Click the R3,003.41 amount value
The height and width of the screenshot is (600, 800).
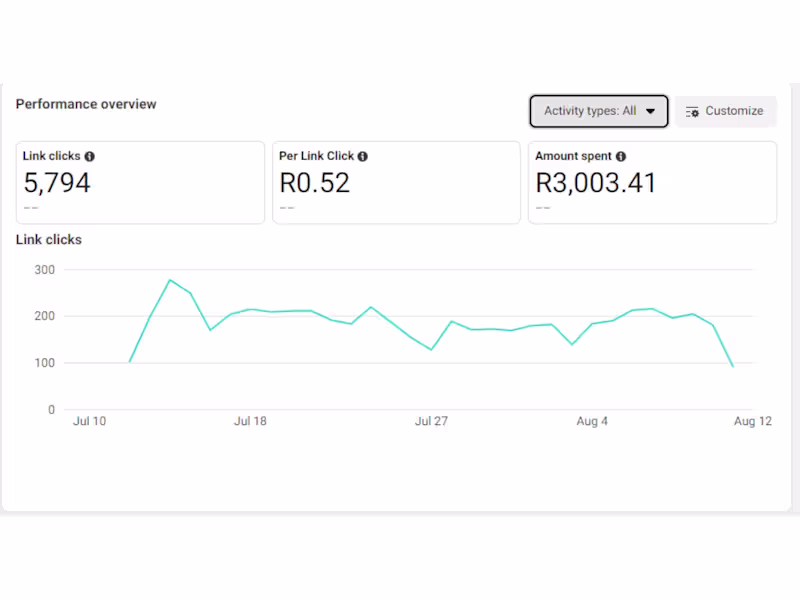pyautogui.click(x=596, y=183)
